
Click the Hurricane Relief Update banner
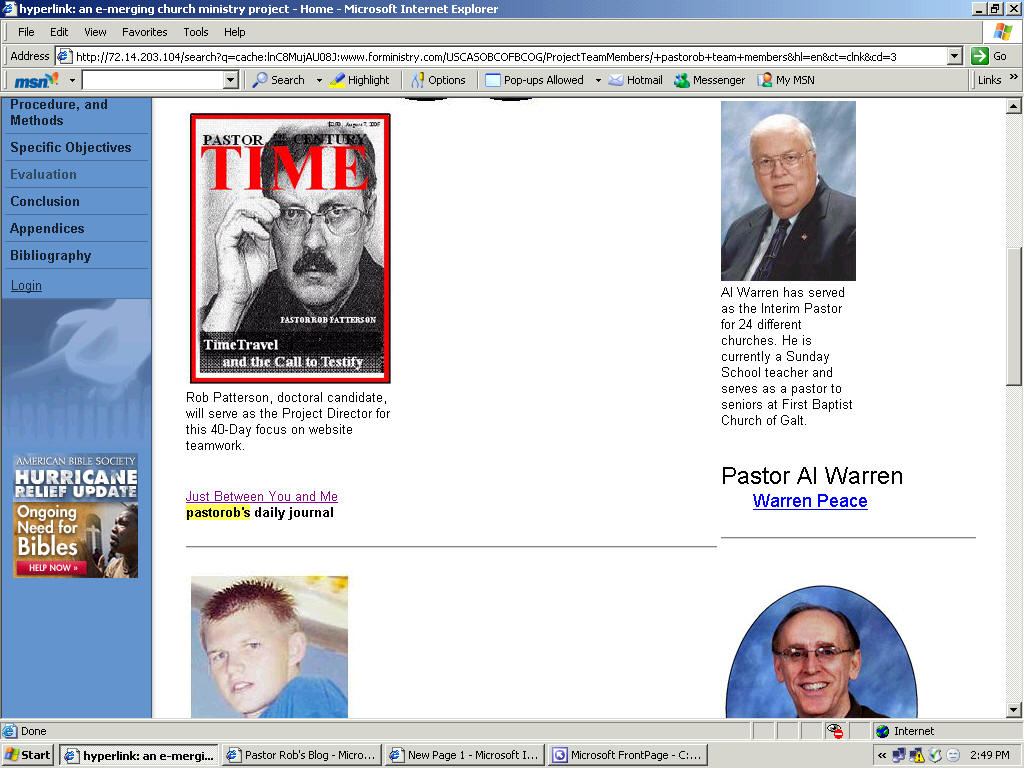(76, 516)
